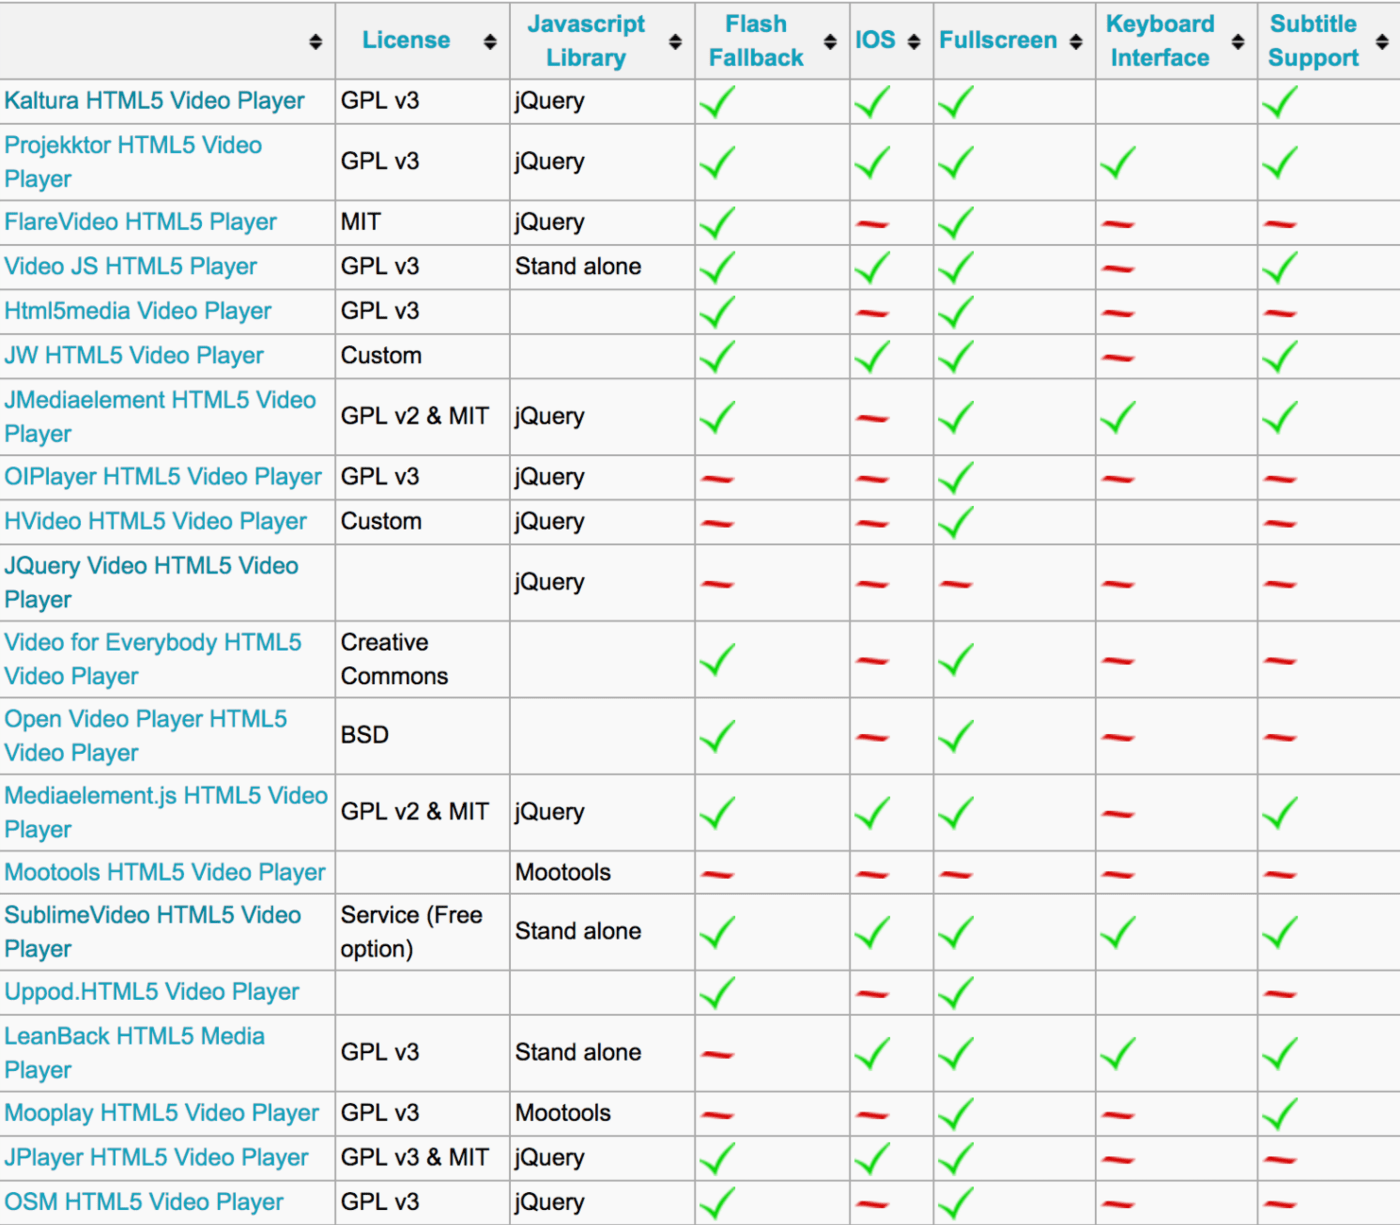Open Mediaelement.js HTML5 Video Player link
Screen dimensions: 1400x1225
[166, 812]
